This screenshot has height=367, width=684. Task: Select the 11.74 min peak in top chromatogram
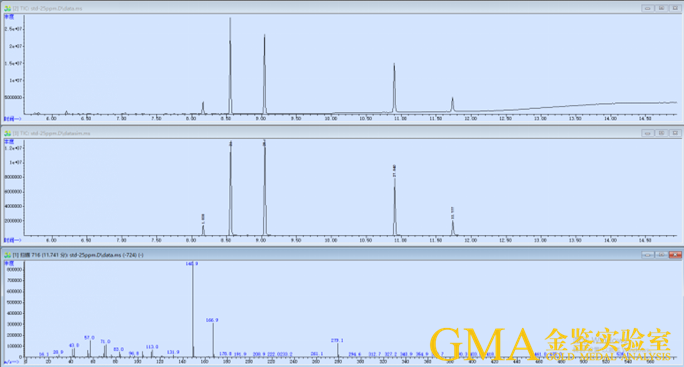(452, 105)
